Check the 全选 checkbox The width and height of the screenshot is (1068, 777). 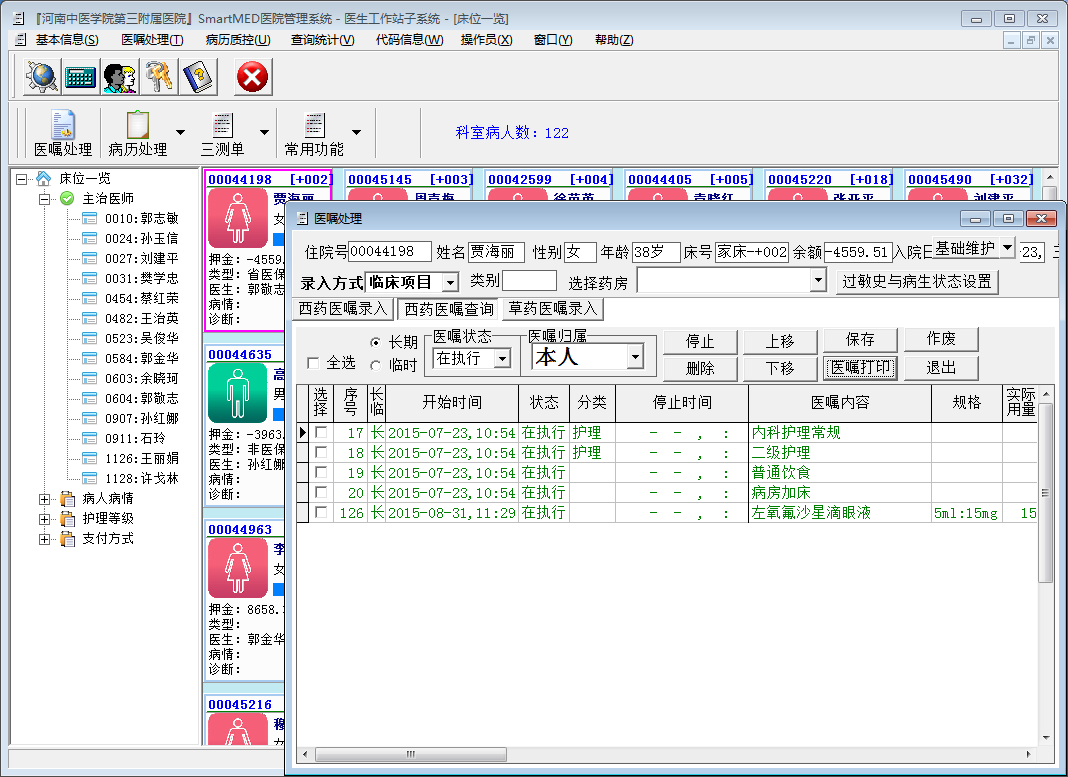(313, 363)
